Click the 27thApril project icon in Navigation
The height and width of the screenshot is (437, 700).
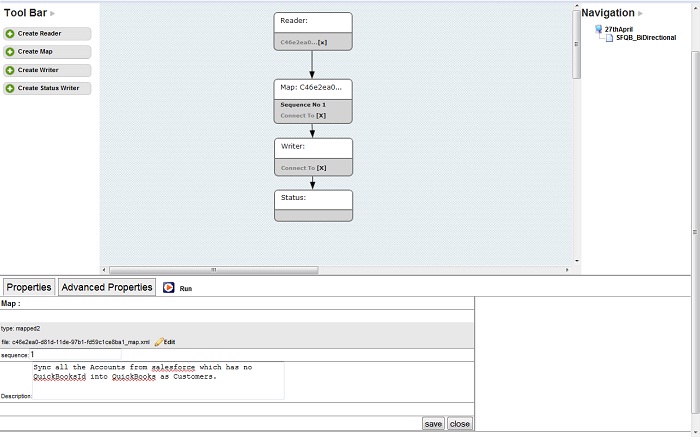pyautogui.click(x=598, y=29)
